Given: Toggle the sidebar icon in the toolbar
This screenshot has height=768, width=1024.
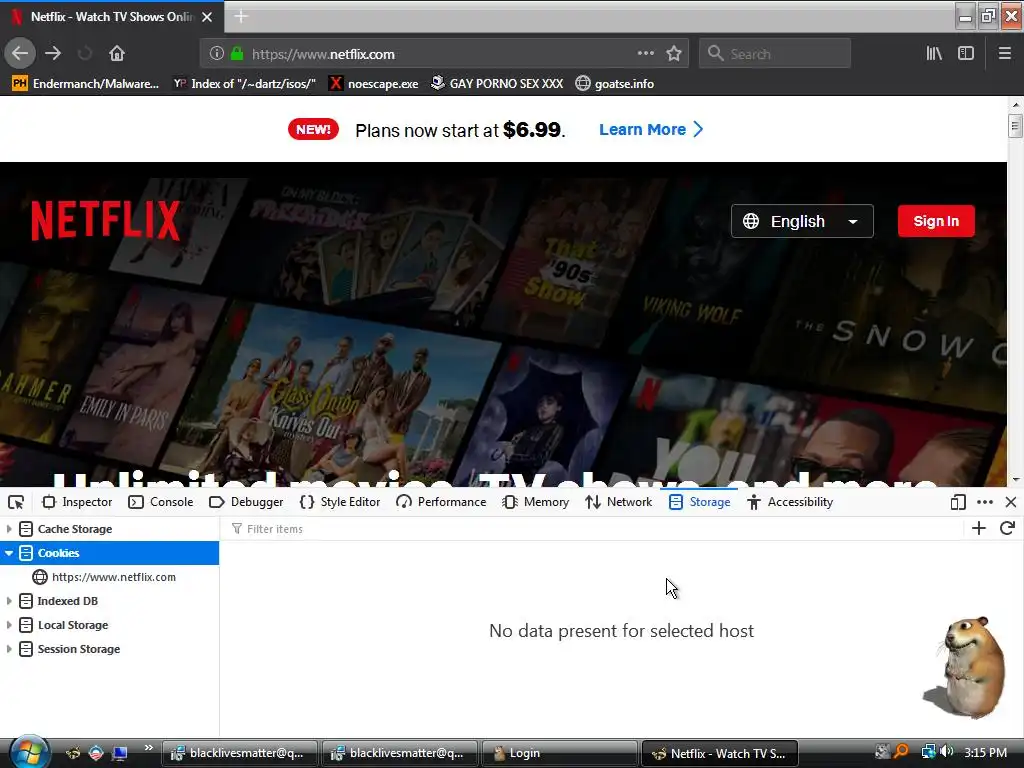Looking at the screenshot, I should (x=966, y=54).
